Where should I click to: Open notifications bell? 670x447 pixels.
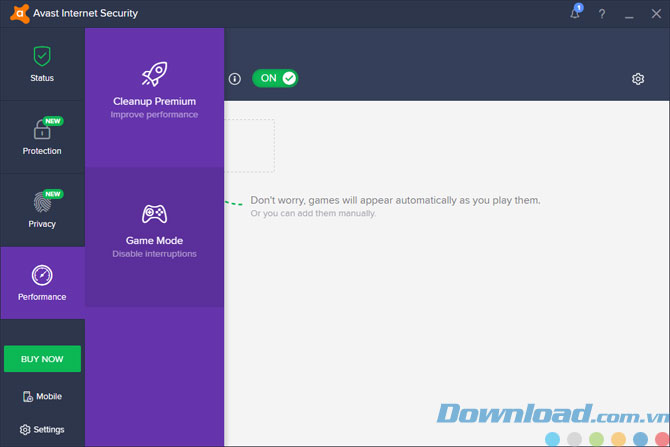click(575, 13)
